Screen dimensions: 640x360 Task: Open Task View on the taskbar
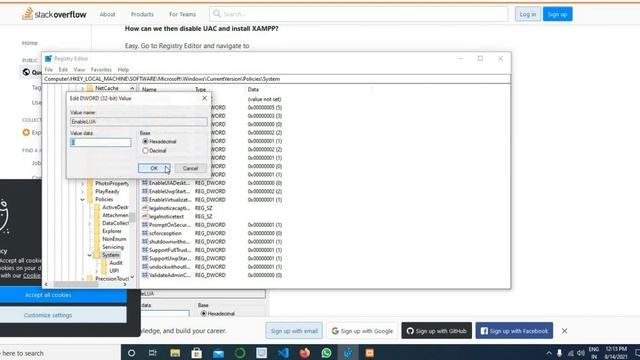point(153,353)
